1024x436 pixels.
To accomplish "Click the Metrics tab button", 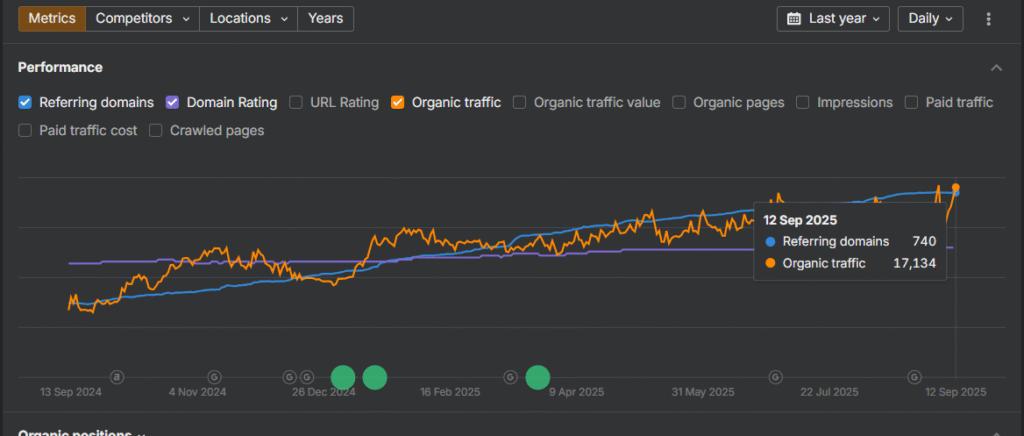I will (x=52, y=19).
